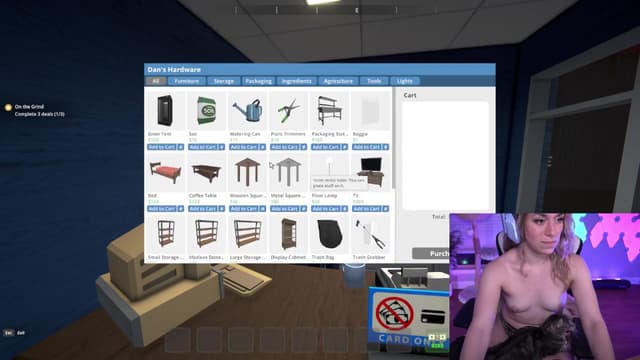640x360 pixels.
Task: Switch to the Furniture tab
Action: click(x=187, y=81)
